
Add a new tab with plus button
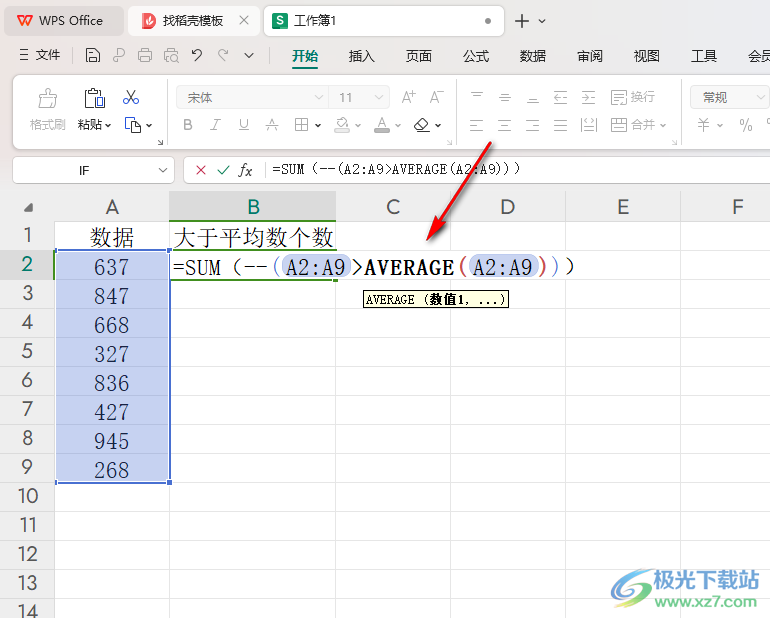[522, 21]
